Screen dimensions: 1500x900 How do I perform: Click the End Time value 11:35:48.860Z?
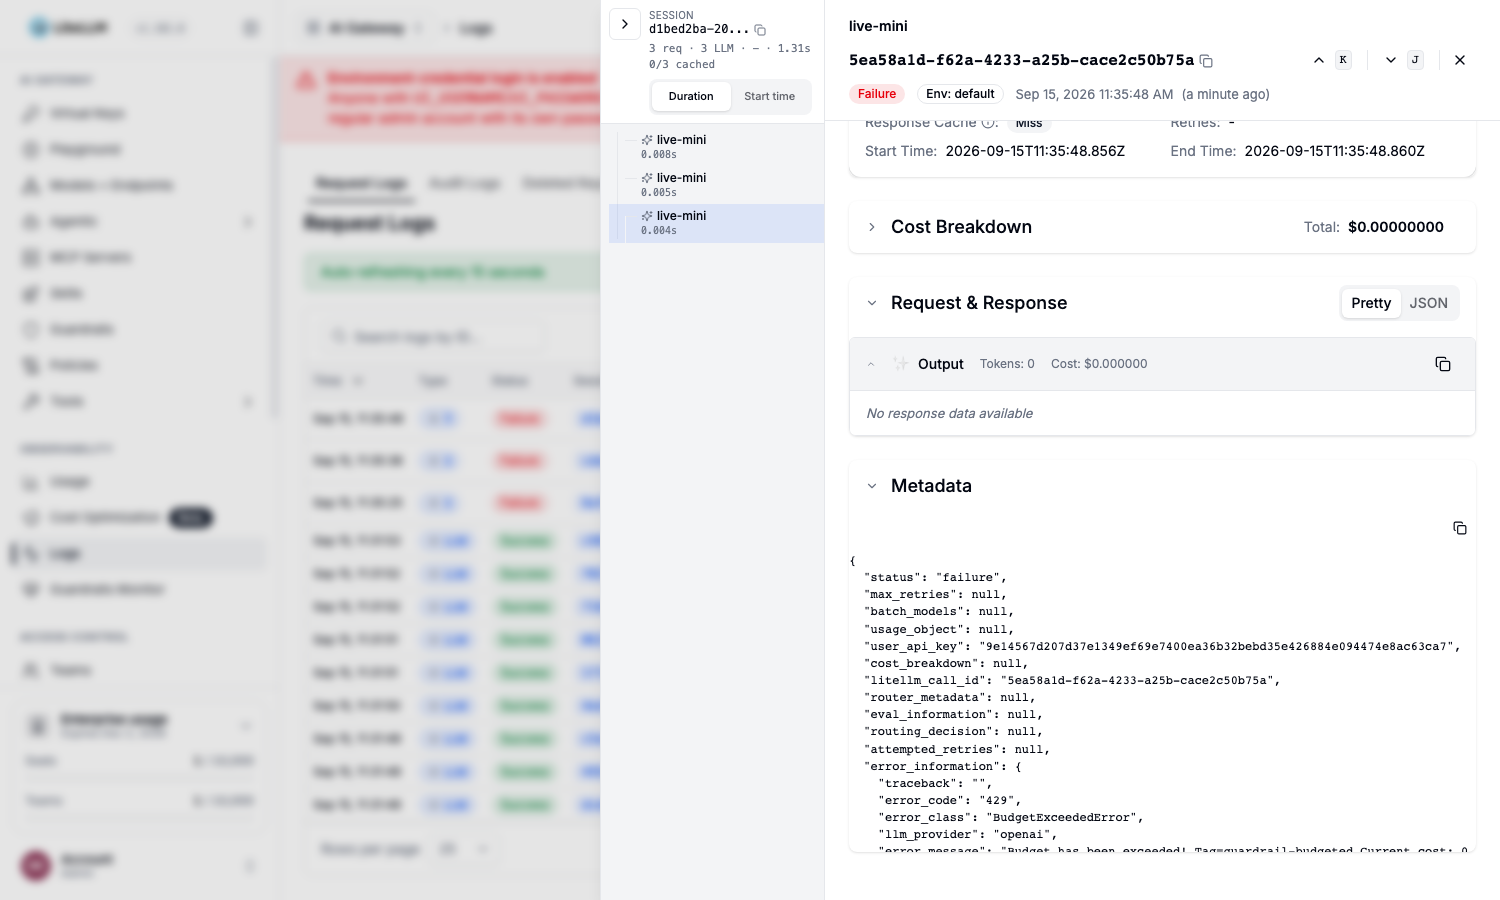pos(1334,151)
